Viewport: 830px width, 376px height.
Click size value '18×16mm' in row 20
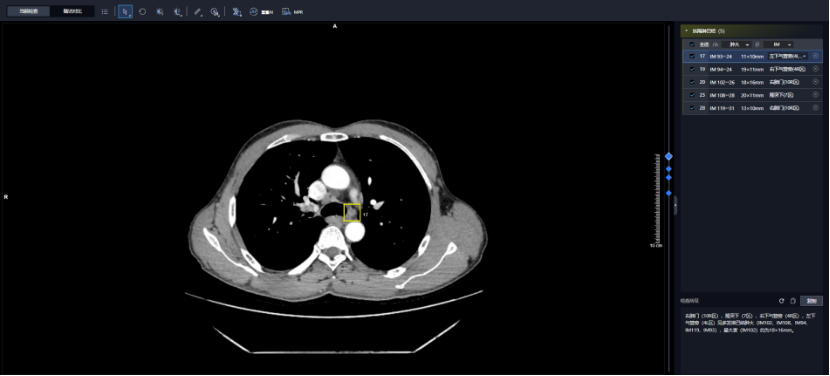pos(752,82)
